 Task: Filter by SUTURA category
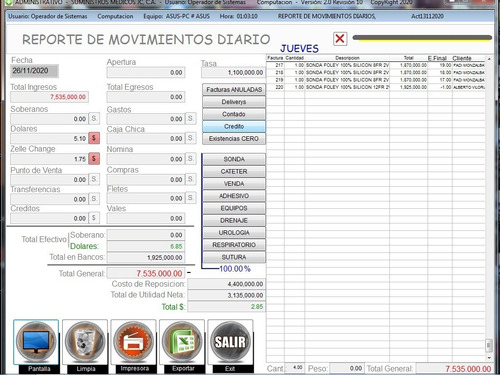point(234,257)
